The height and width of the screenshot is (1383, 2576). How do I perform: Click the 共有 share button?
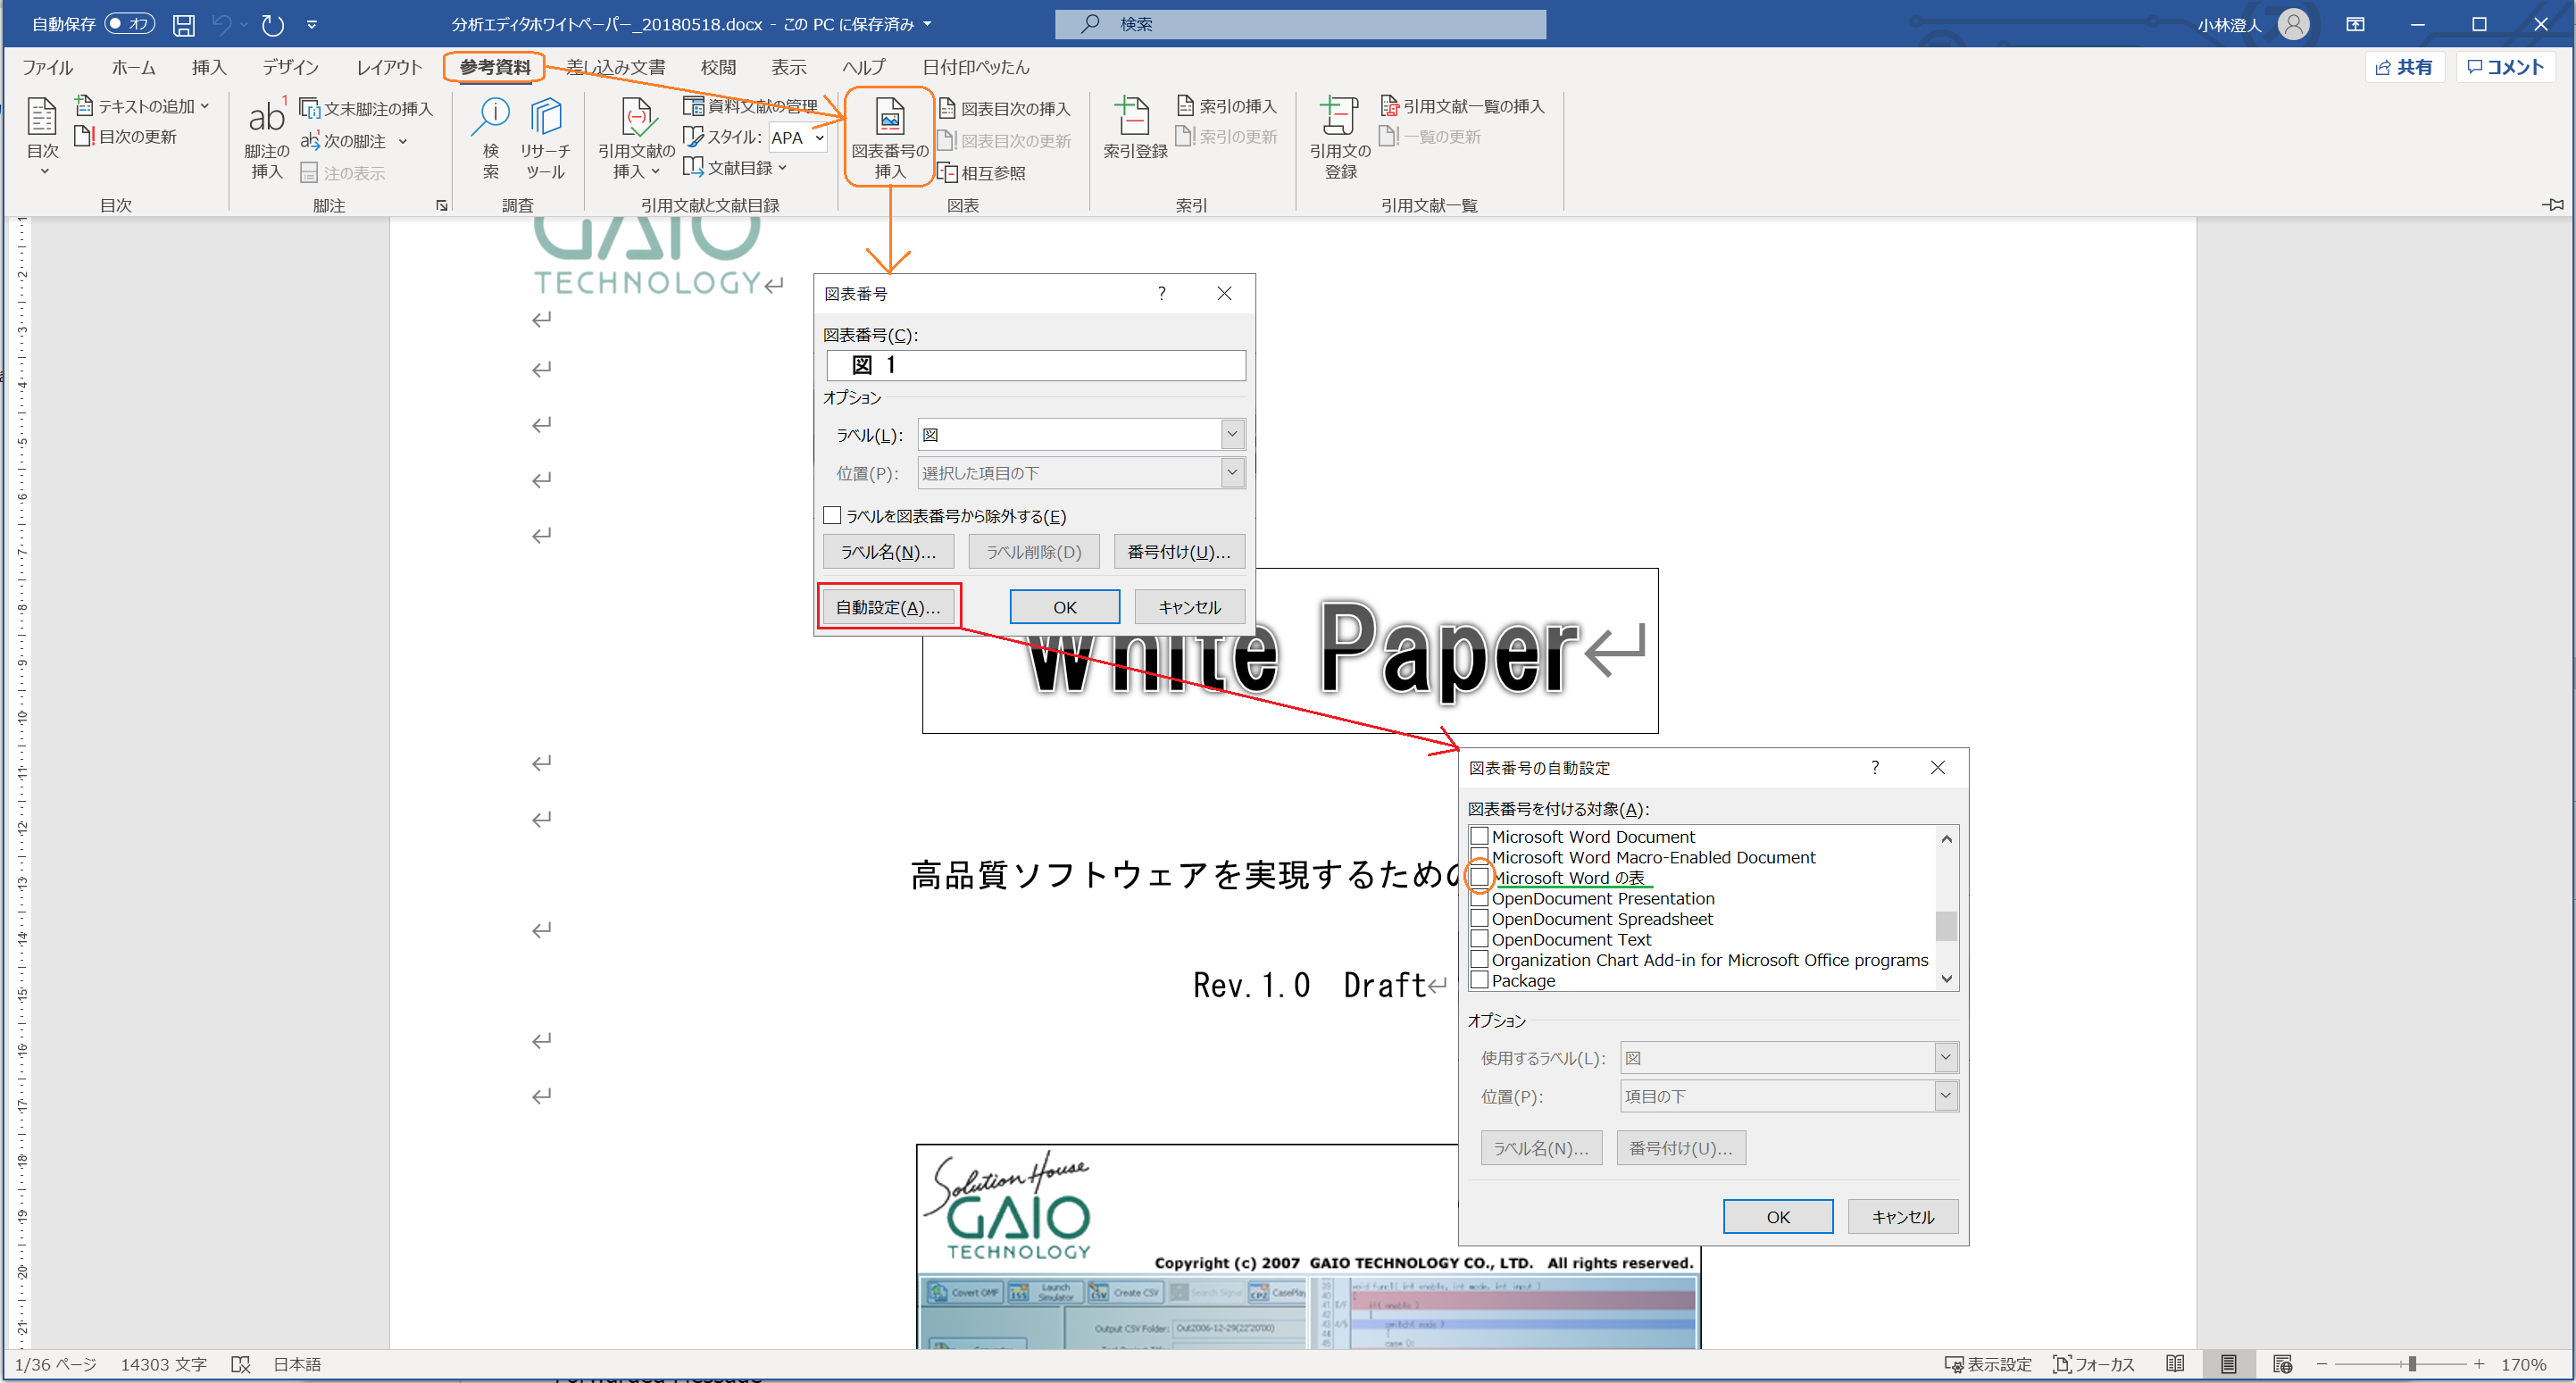coord(2403,67)
